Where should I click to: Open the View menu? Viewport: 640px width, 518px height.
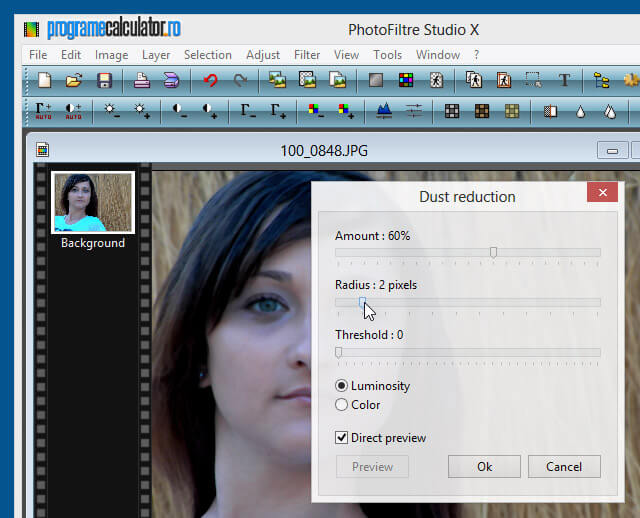click(x=347, y=55)
